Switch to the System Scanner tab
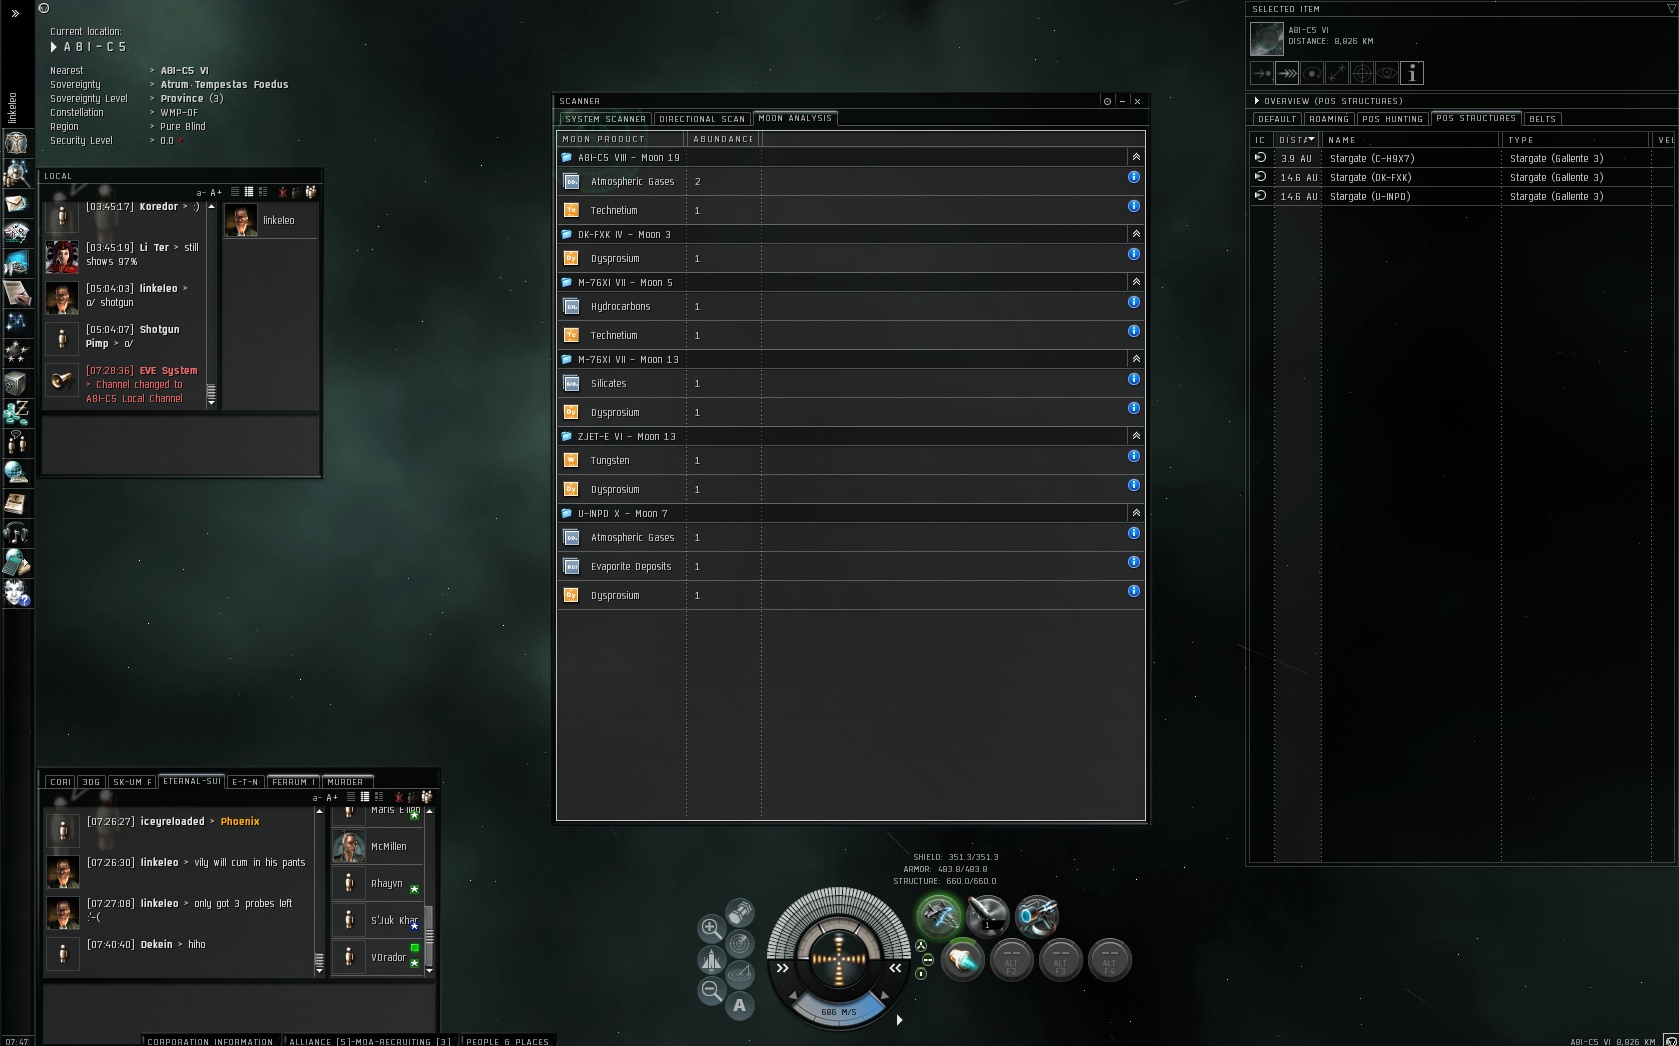The height and width of the screenshot is (1046, 1679). click(x=606, y=119)
